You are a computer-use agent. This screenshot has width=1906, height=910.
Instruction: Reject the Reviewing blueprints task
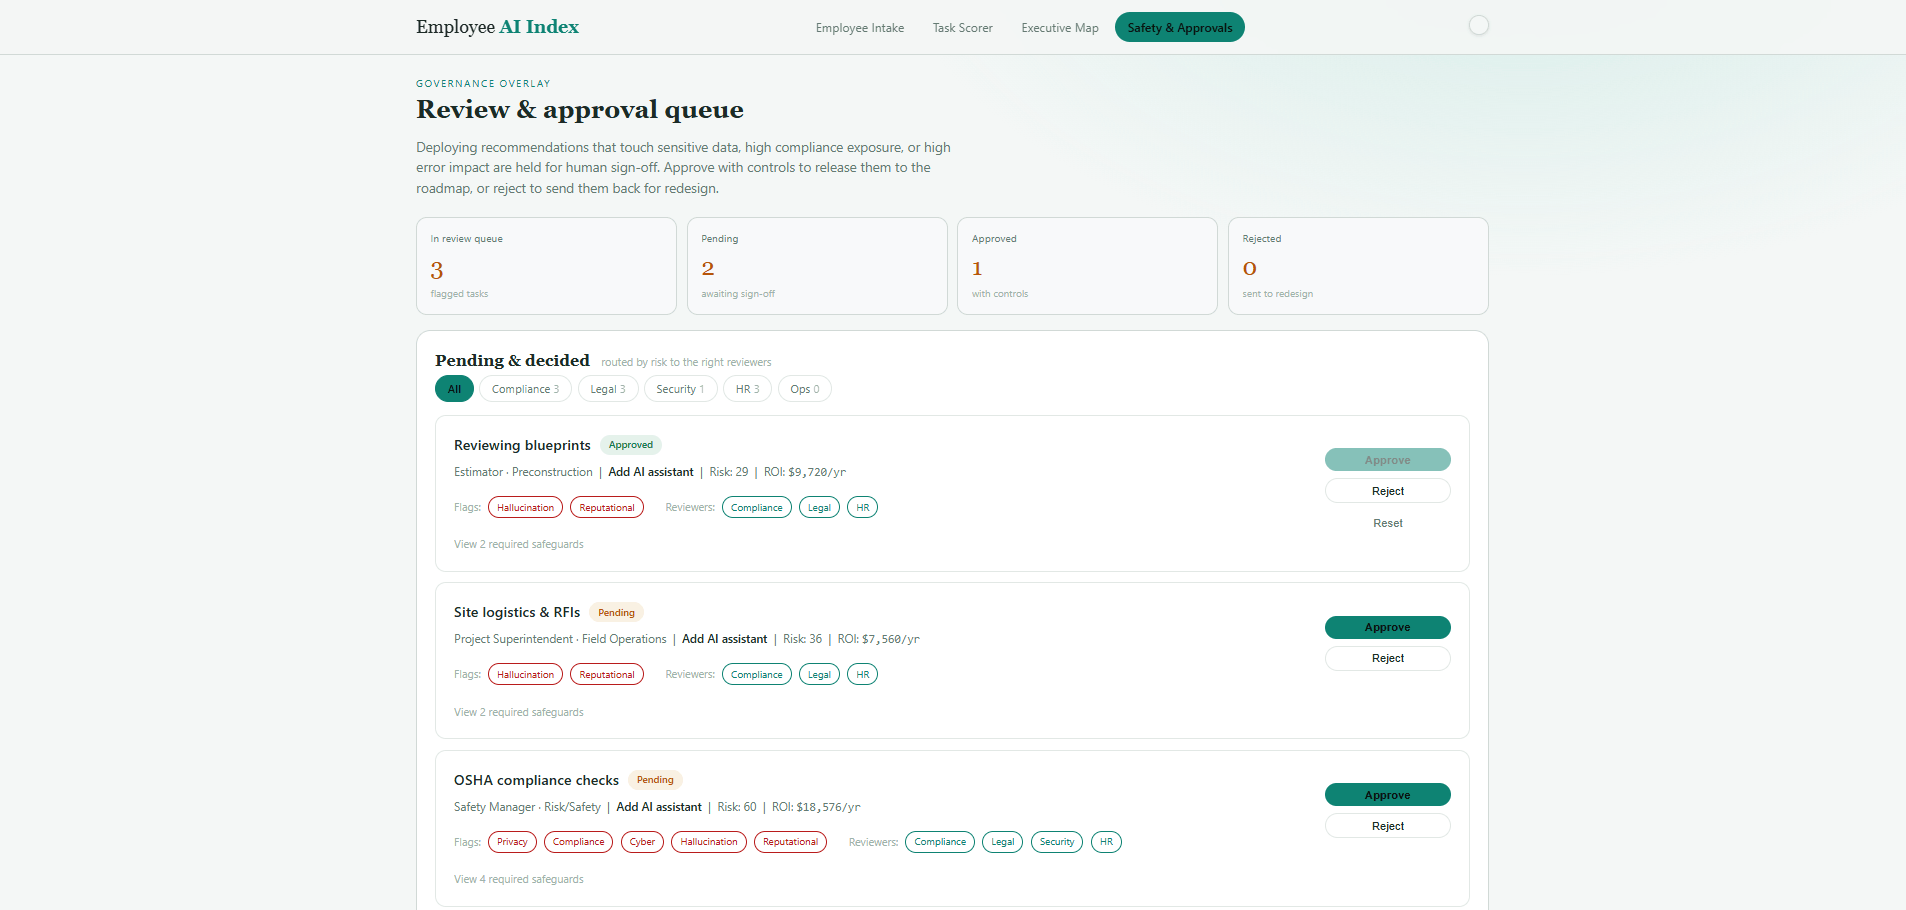1388,491
